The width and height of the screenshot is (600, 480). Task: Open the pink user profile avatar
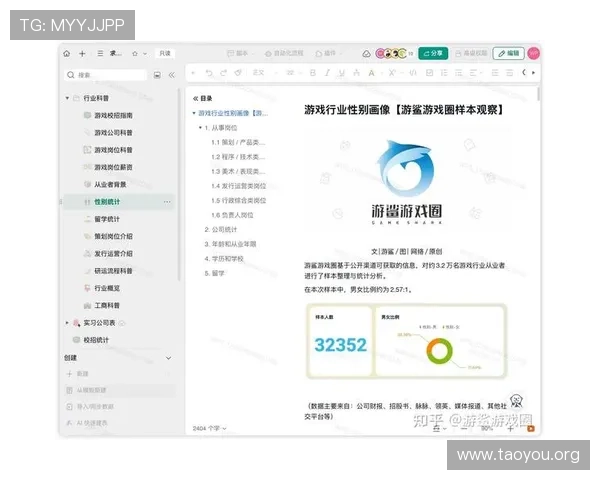(534, 53)
